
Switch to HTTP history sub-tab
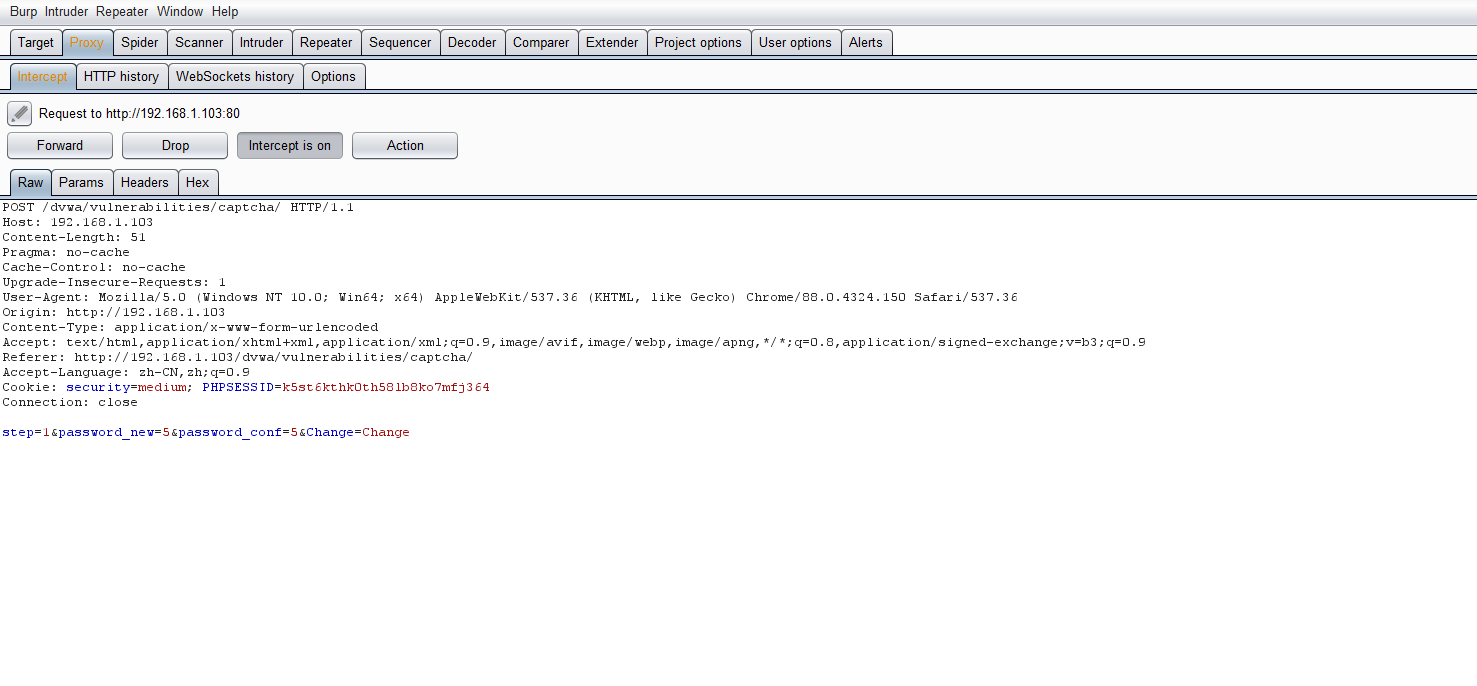[121, 76]
